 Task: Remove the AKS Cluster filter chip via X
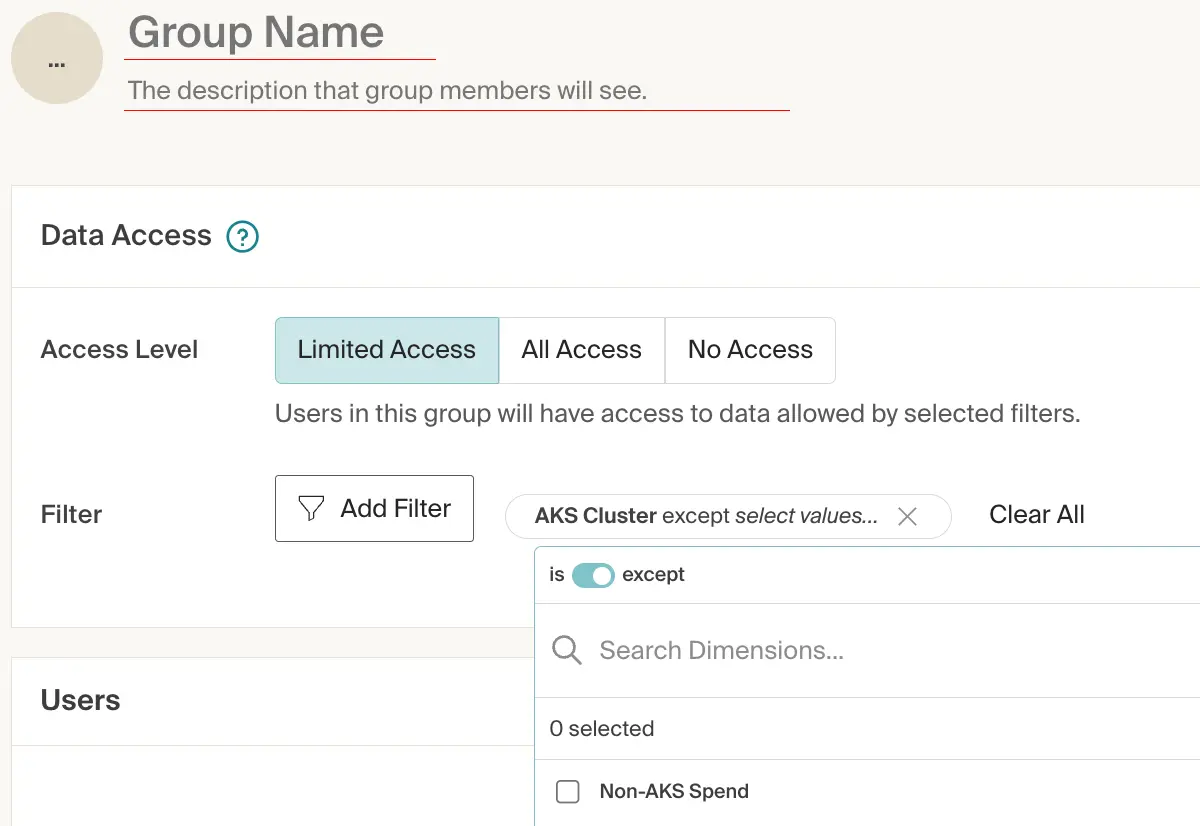(907, 516)
